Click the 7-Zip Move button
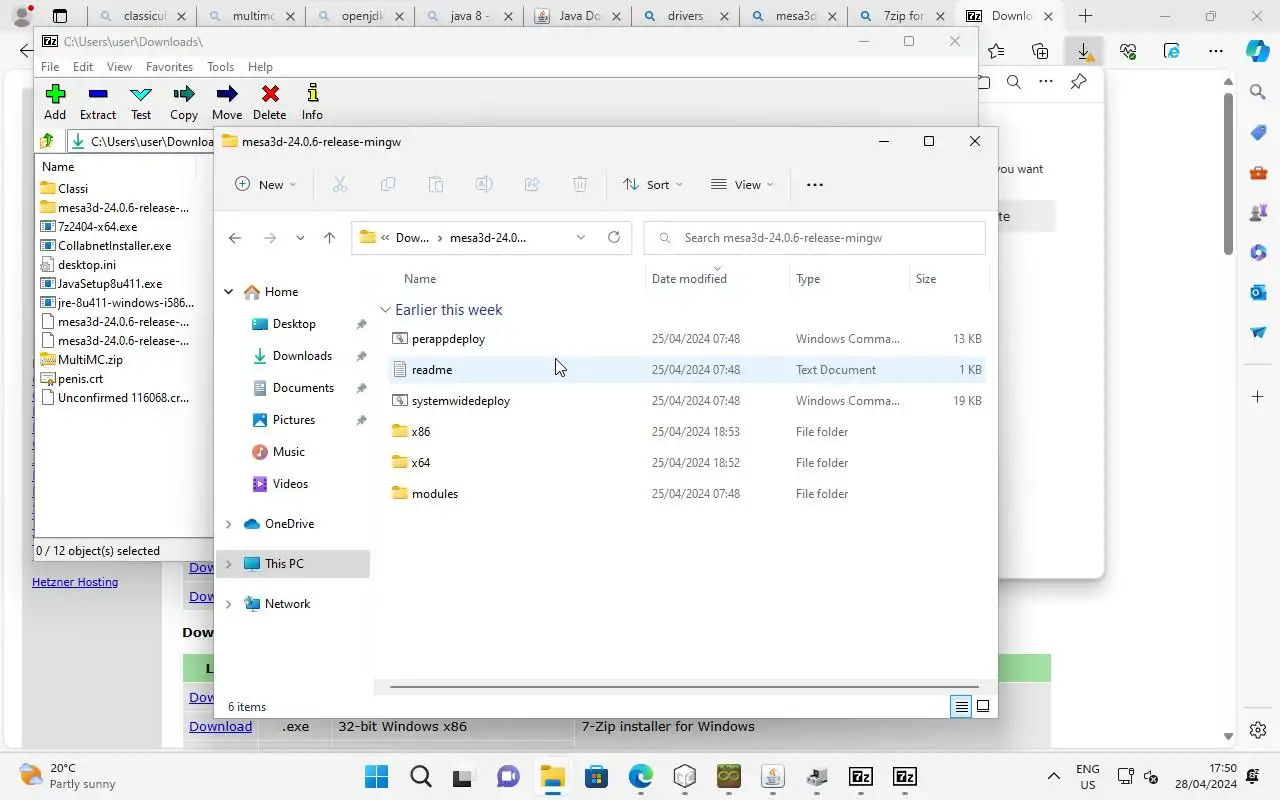Viewport: 1280px width, 800px height. [x=227, y=102]
